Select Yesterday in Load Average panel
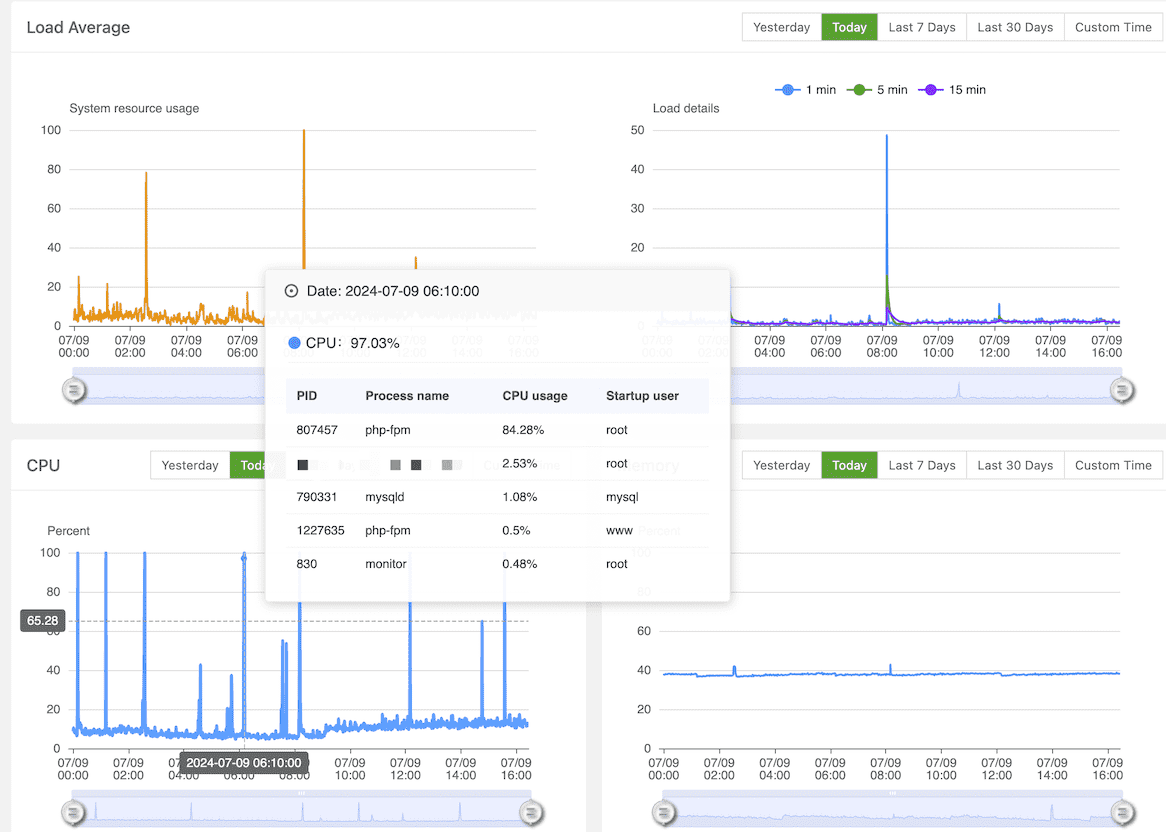Viewport: 1166px width, 832px height. tap(781, 27)
